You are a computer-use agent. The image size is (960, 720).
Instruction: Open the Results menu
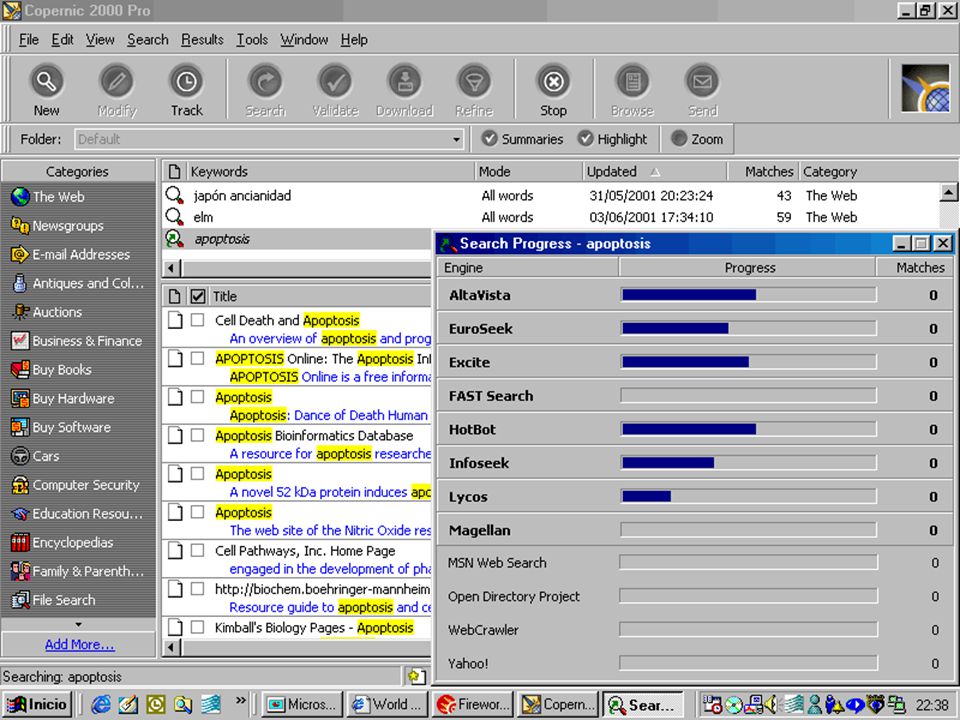(x=202, y=40)
